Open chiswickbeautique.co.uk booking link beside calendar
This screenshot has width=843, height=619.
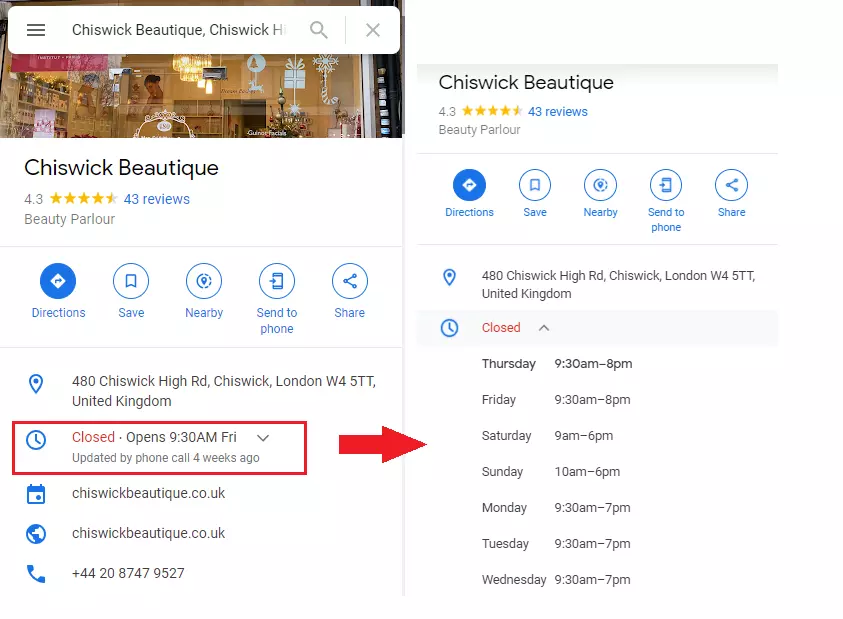[148, 493]
